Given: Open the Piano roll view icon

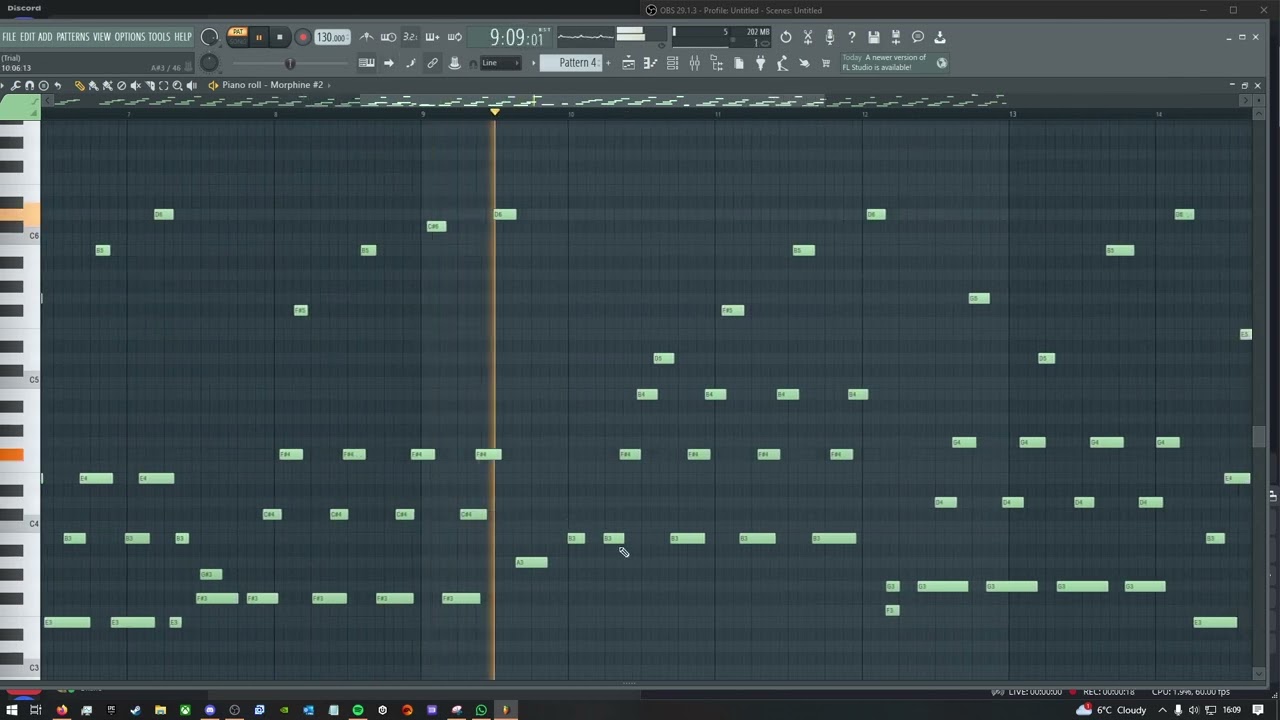Looking at the screenshot, I should point(650,63).
